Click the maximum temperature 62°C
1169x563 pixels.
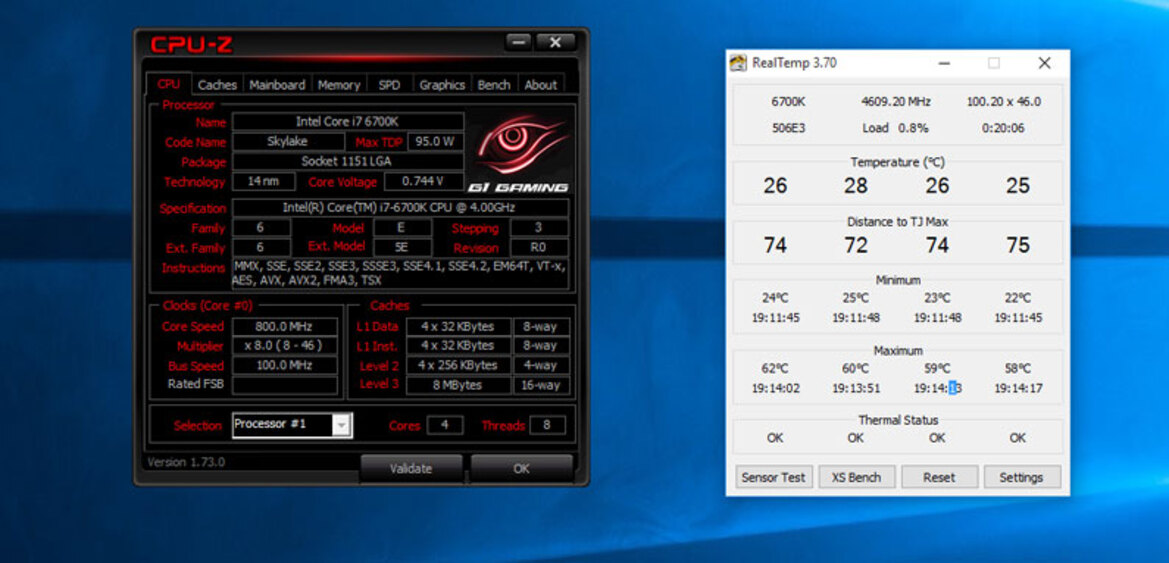(775, 368)
